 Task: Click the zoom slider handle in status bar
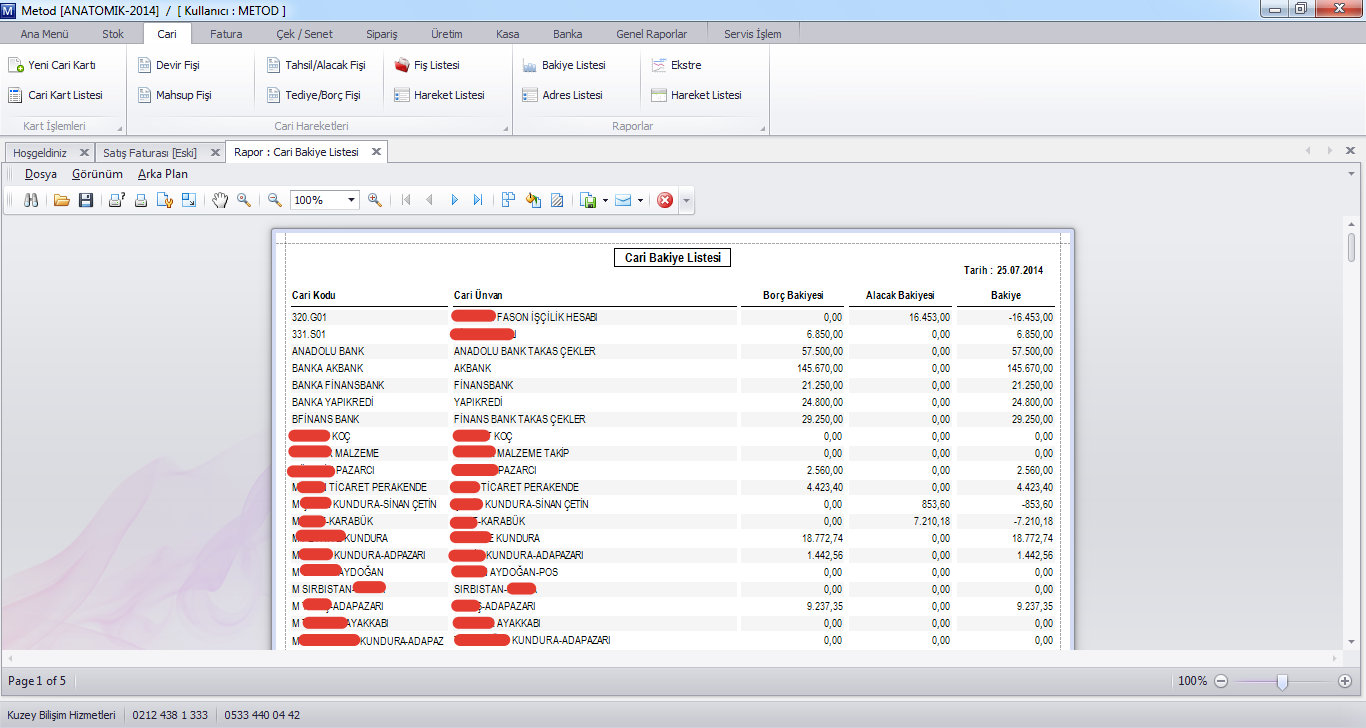pos(1282,681)
